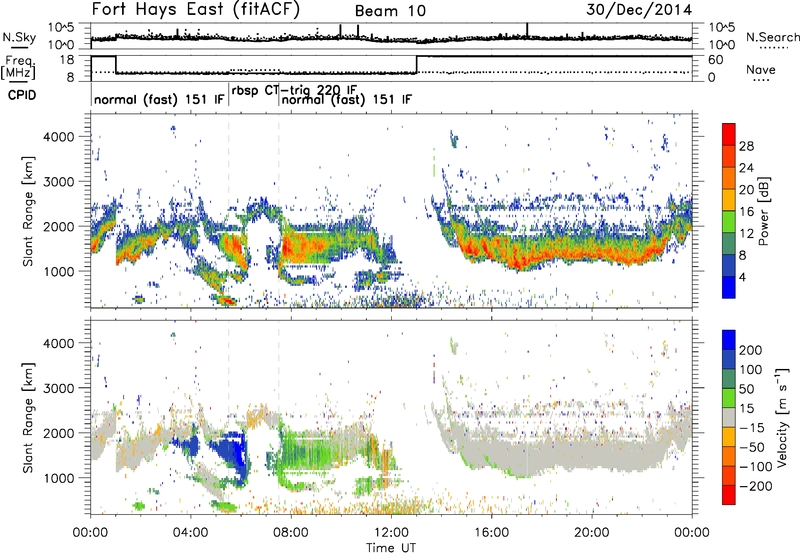Click the '08:00' time tick label
Screen dimensions: 800x554
tap(291, 533)
